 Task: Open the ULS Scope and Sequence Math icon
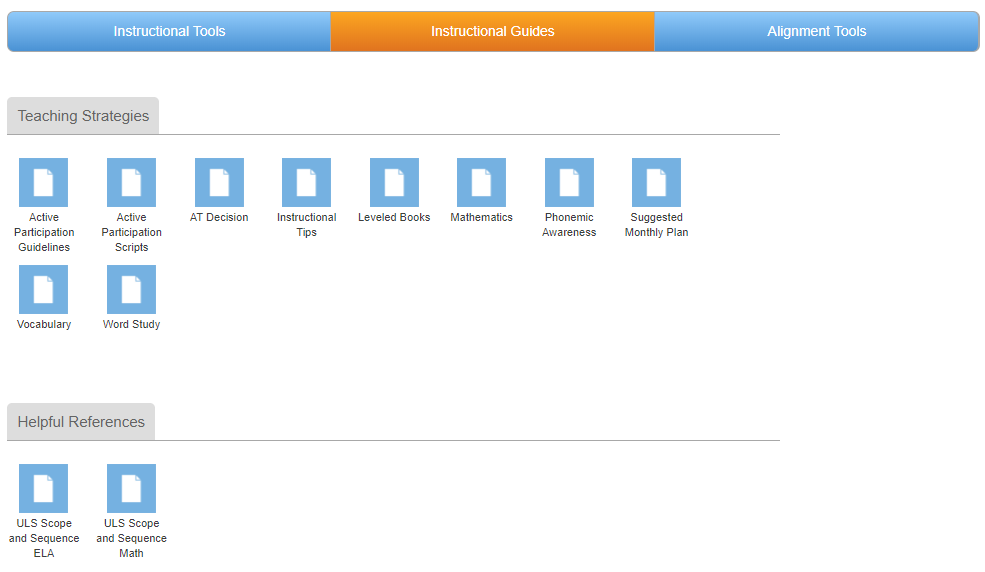click(x=131, y=488)
